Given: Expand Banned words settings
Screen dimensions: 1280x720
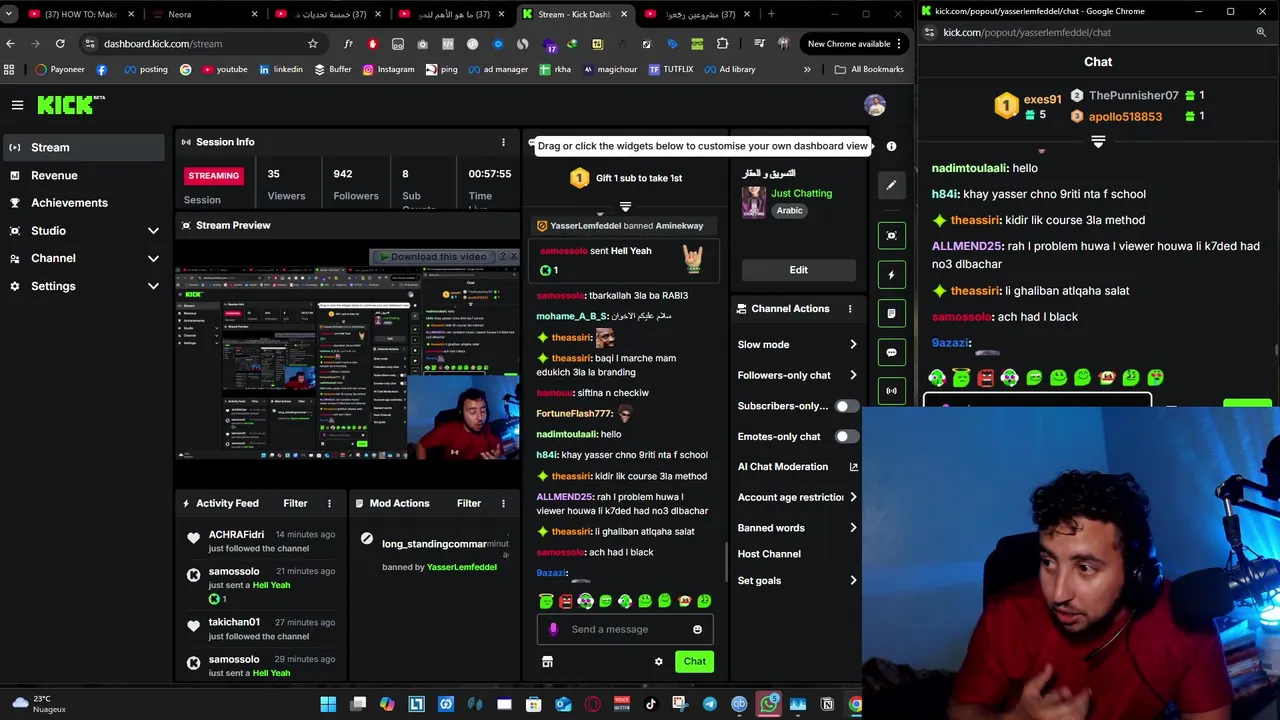Looking at the screenshot, I should (x=853, y=528).
